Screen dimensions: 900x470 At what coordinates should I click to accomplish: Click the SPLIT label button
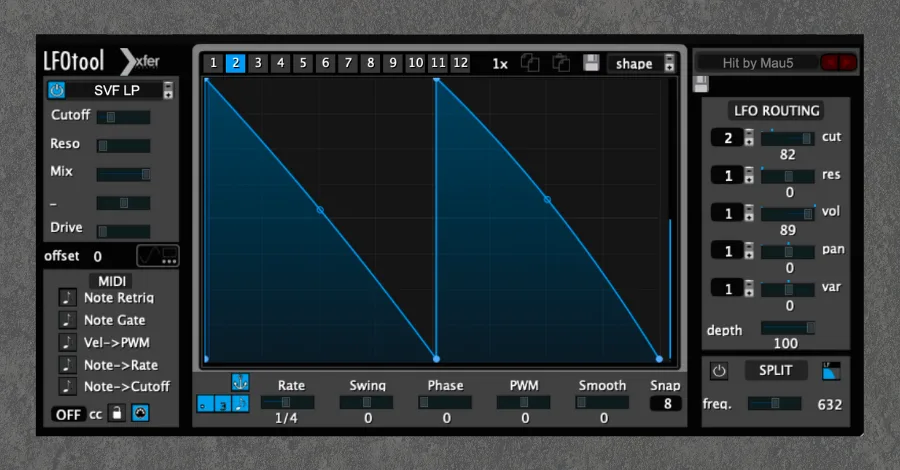[775, 371]
